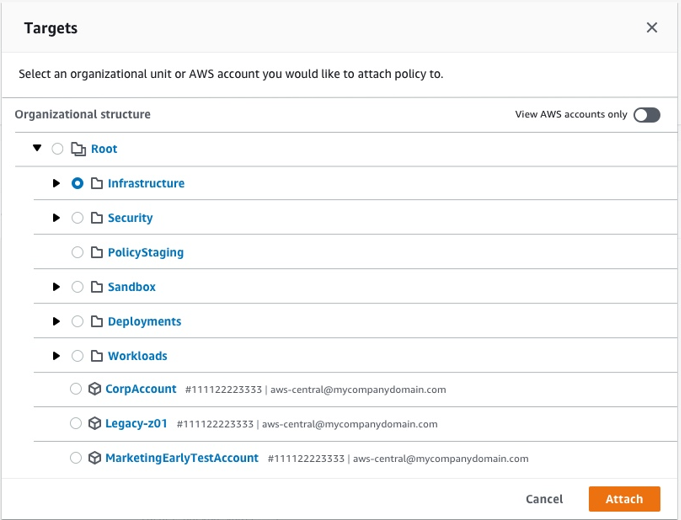Select the Legacy-z01 radio button
This screenshot has width=681, height=520.
click(76, 423)
